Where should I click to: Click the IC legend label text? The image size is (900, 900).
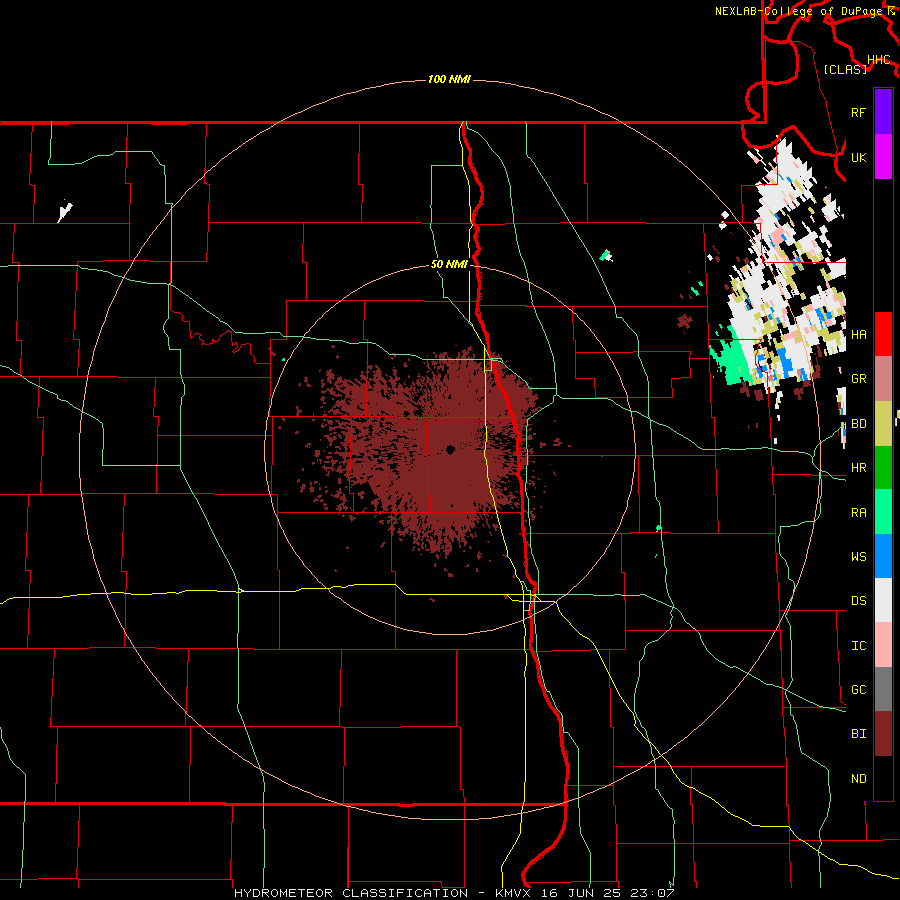pyautogui.click(x=858, y=646)
